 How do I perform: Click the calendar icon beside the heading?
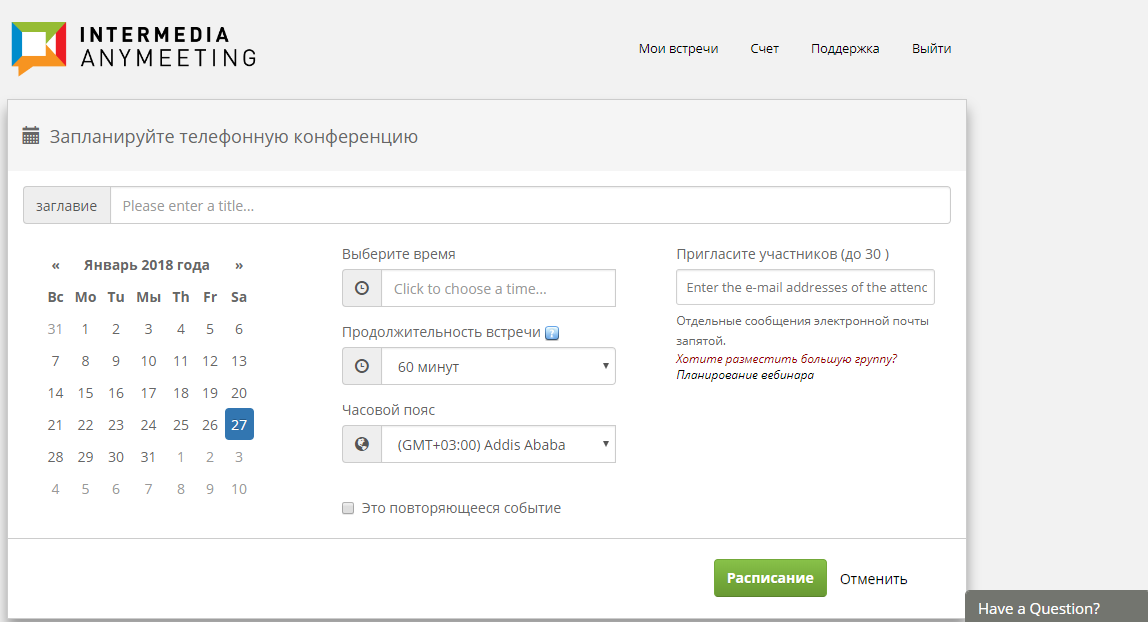click(x=31, y=136)
